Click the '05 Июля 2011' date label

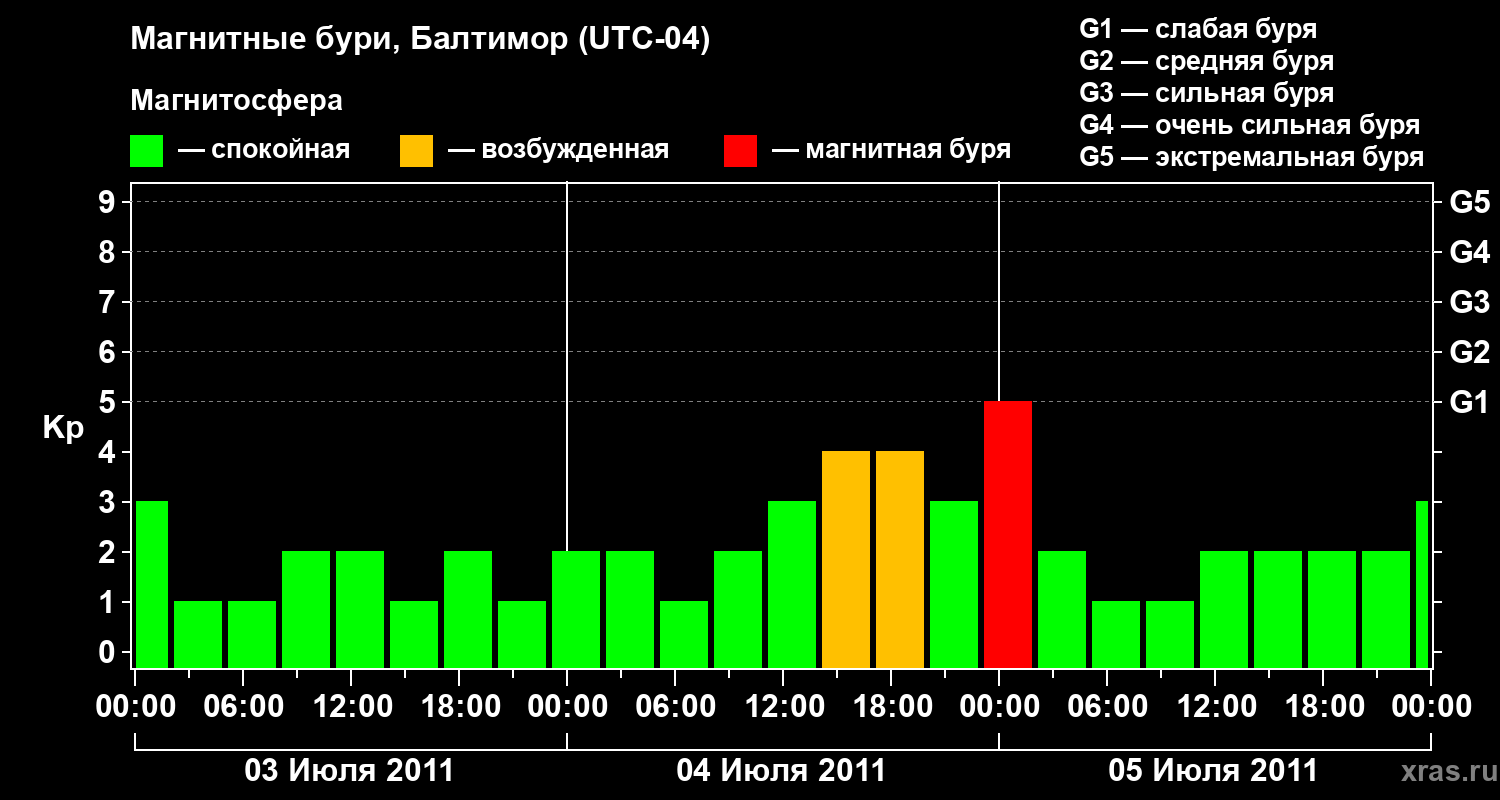1214,771
